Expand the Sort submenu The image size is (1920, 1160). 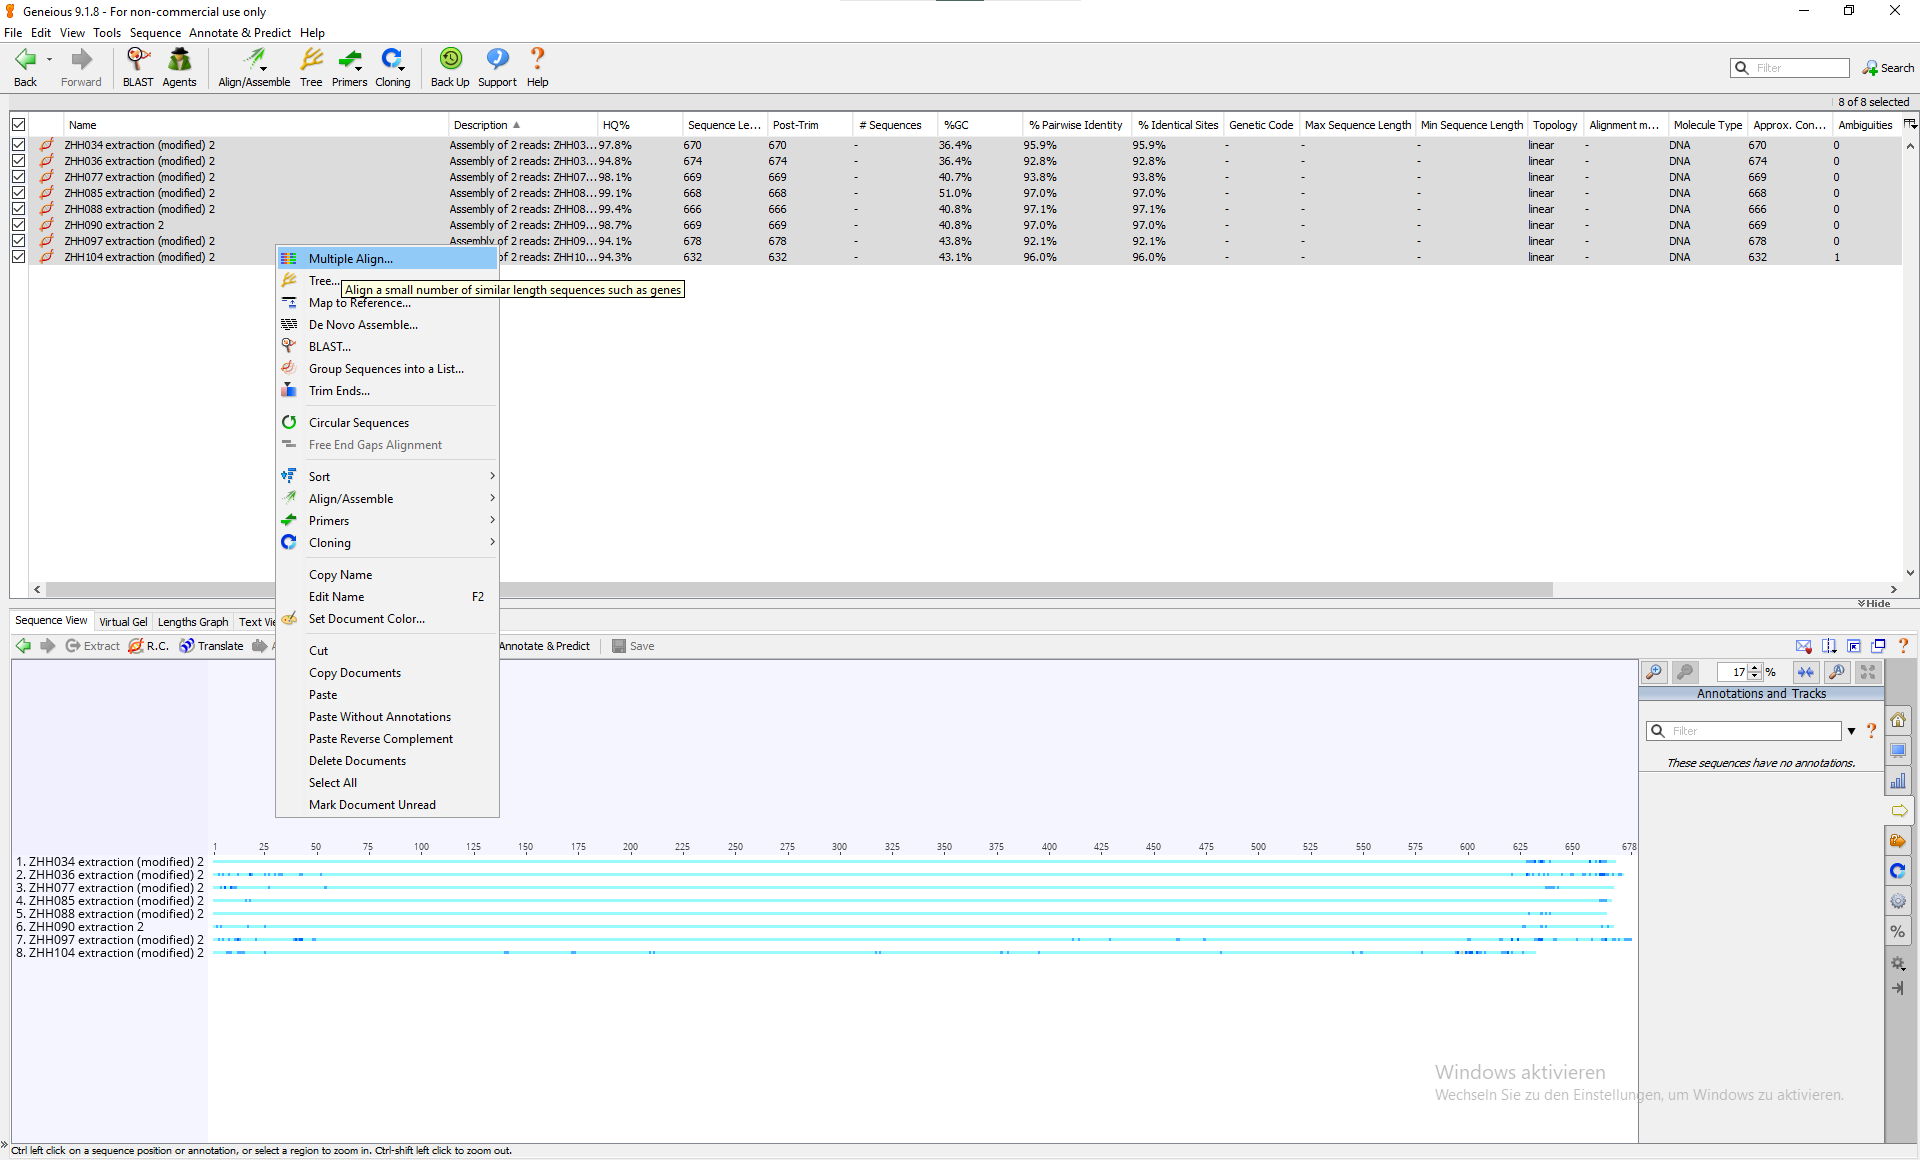pos(388,477)
